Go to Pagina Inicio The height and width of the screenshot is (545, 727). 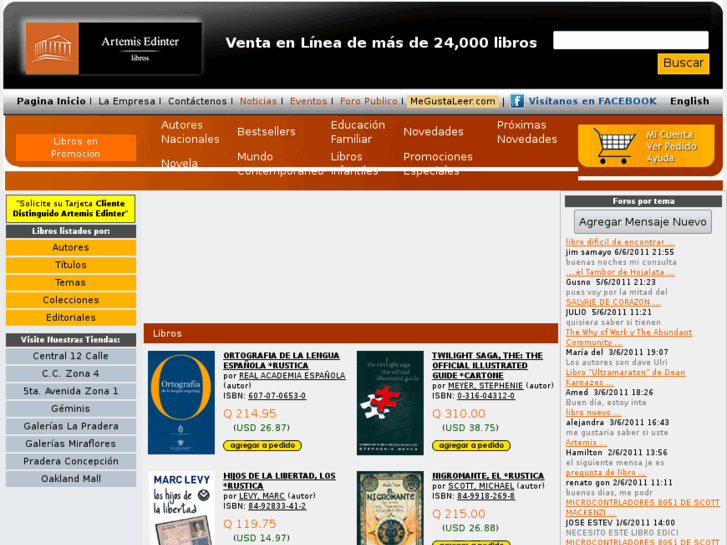(x=51, y=101)
